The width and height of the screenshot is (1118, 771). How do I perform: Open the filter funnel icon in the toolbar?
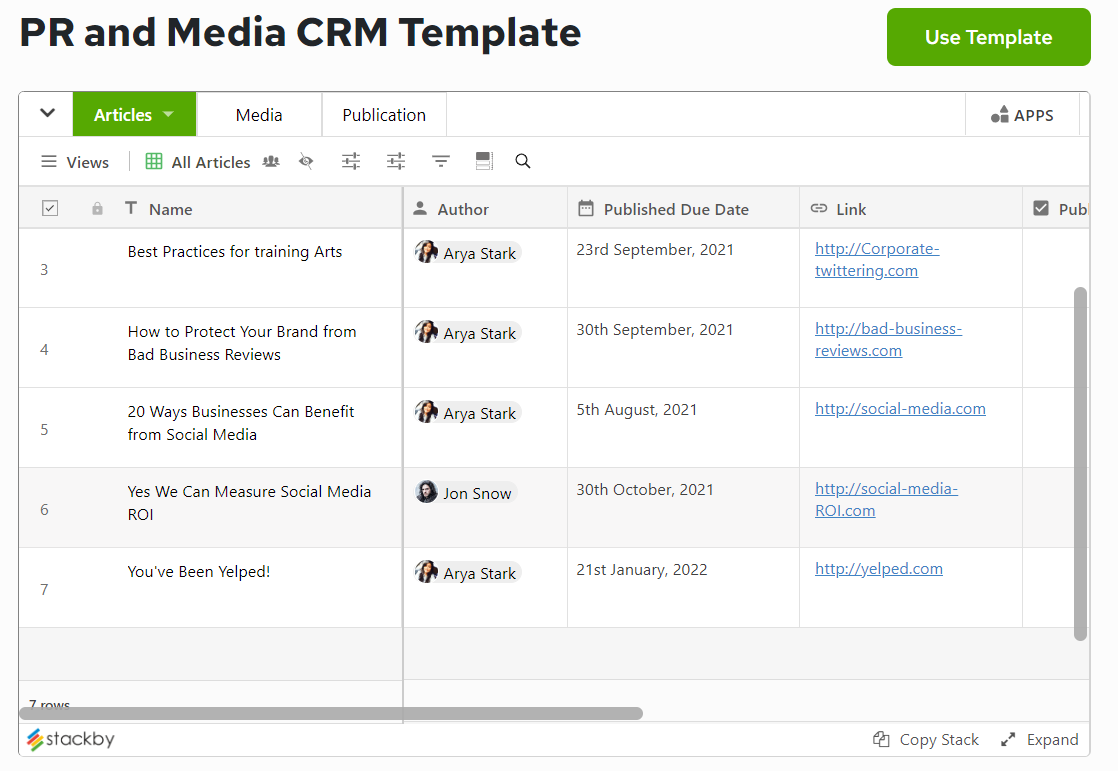[x=440, y=161]
